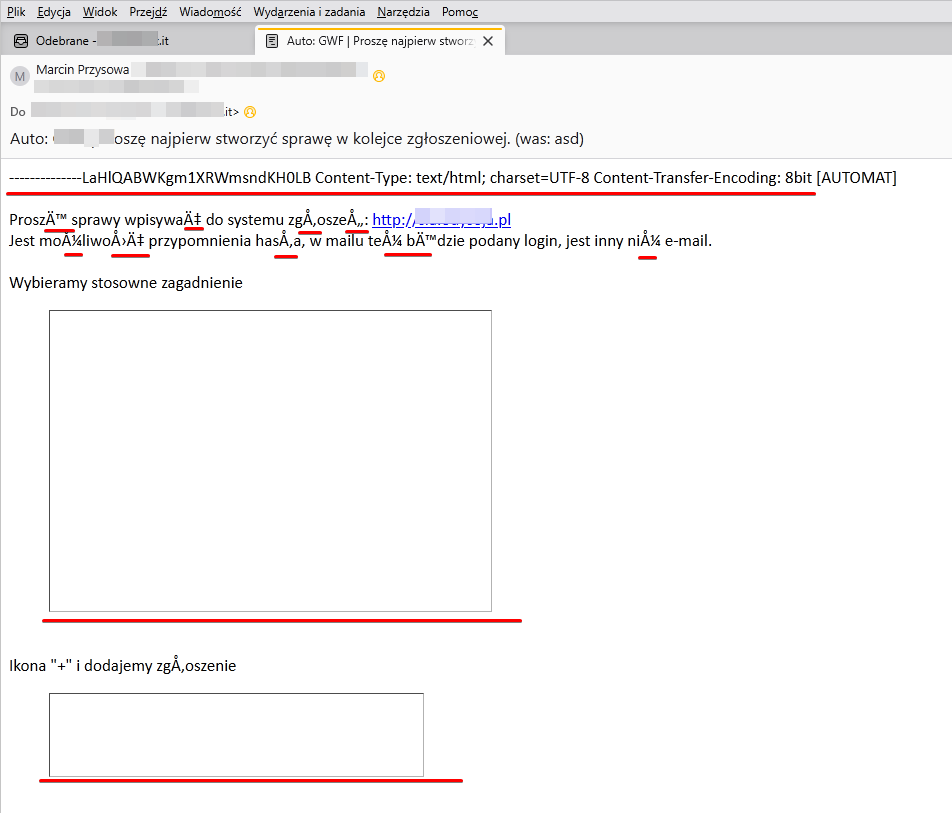The width and height of the screenshot is (952, 813).
Task: Open the Narzędzia menu
Action: pyautogui.click(x=403, y=12)
